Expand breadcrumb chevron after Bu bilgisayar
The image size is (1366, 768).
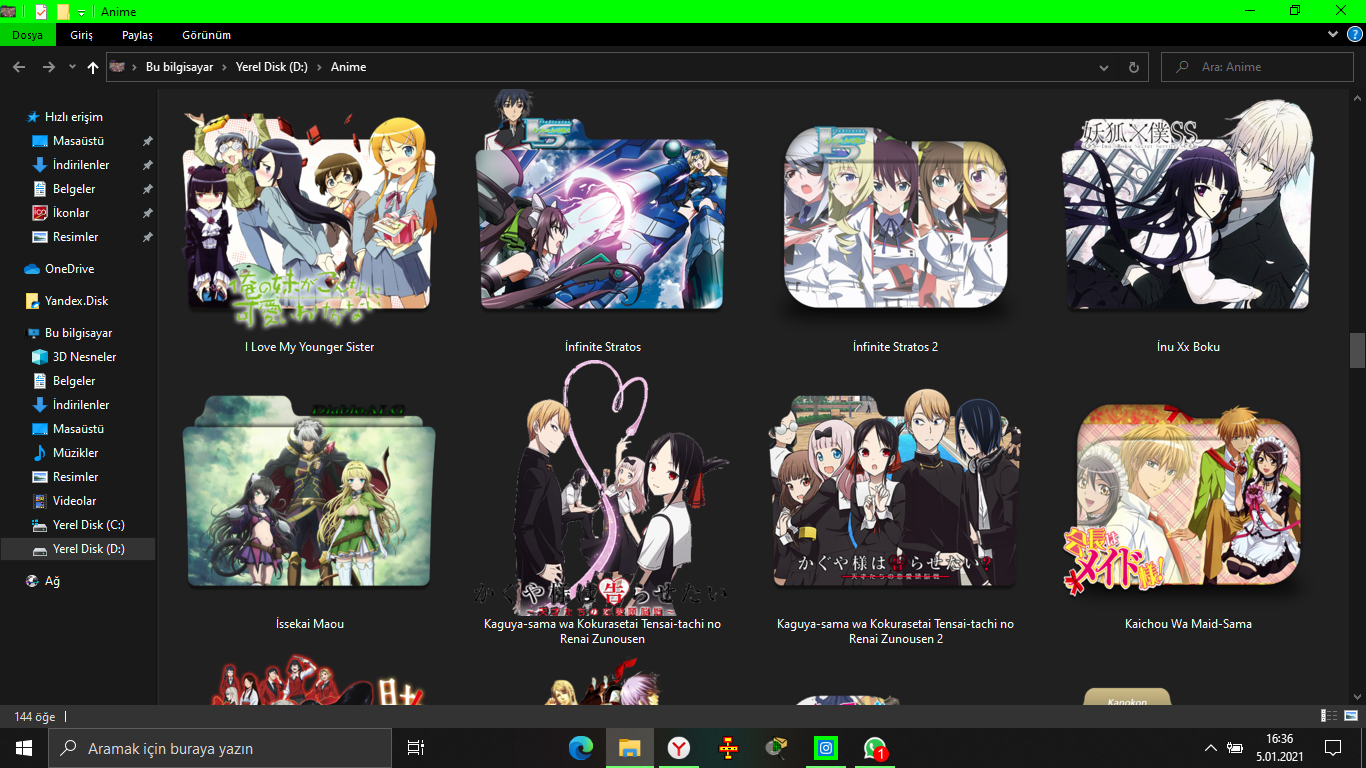coord(225,67)
